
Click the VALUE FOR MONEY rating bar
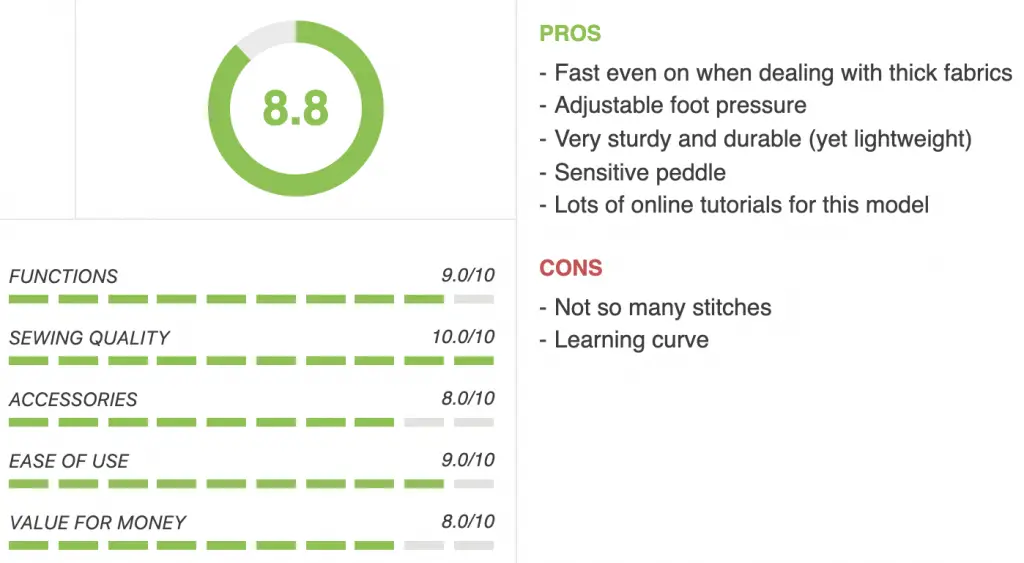pos(251,545)
